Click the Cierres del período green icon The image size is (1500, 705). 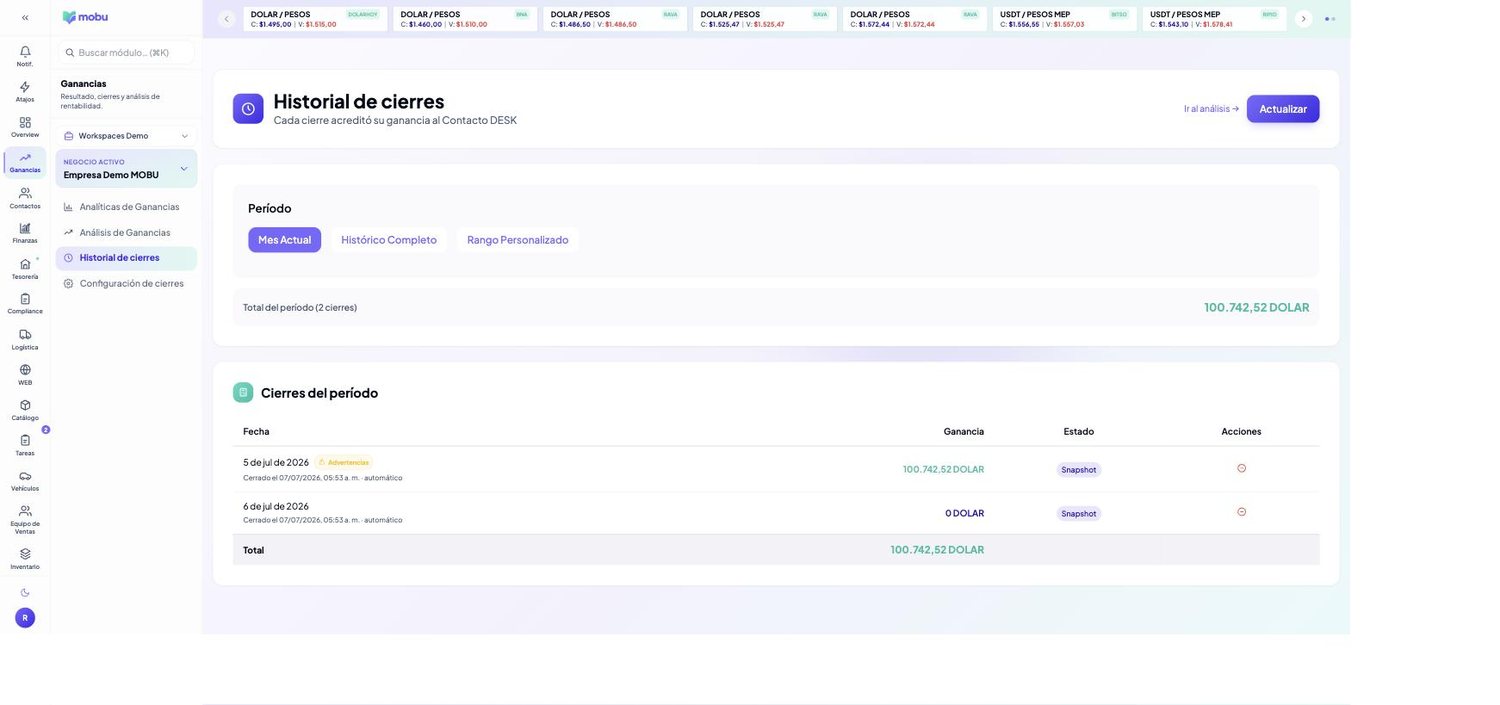click(243, 392)
